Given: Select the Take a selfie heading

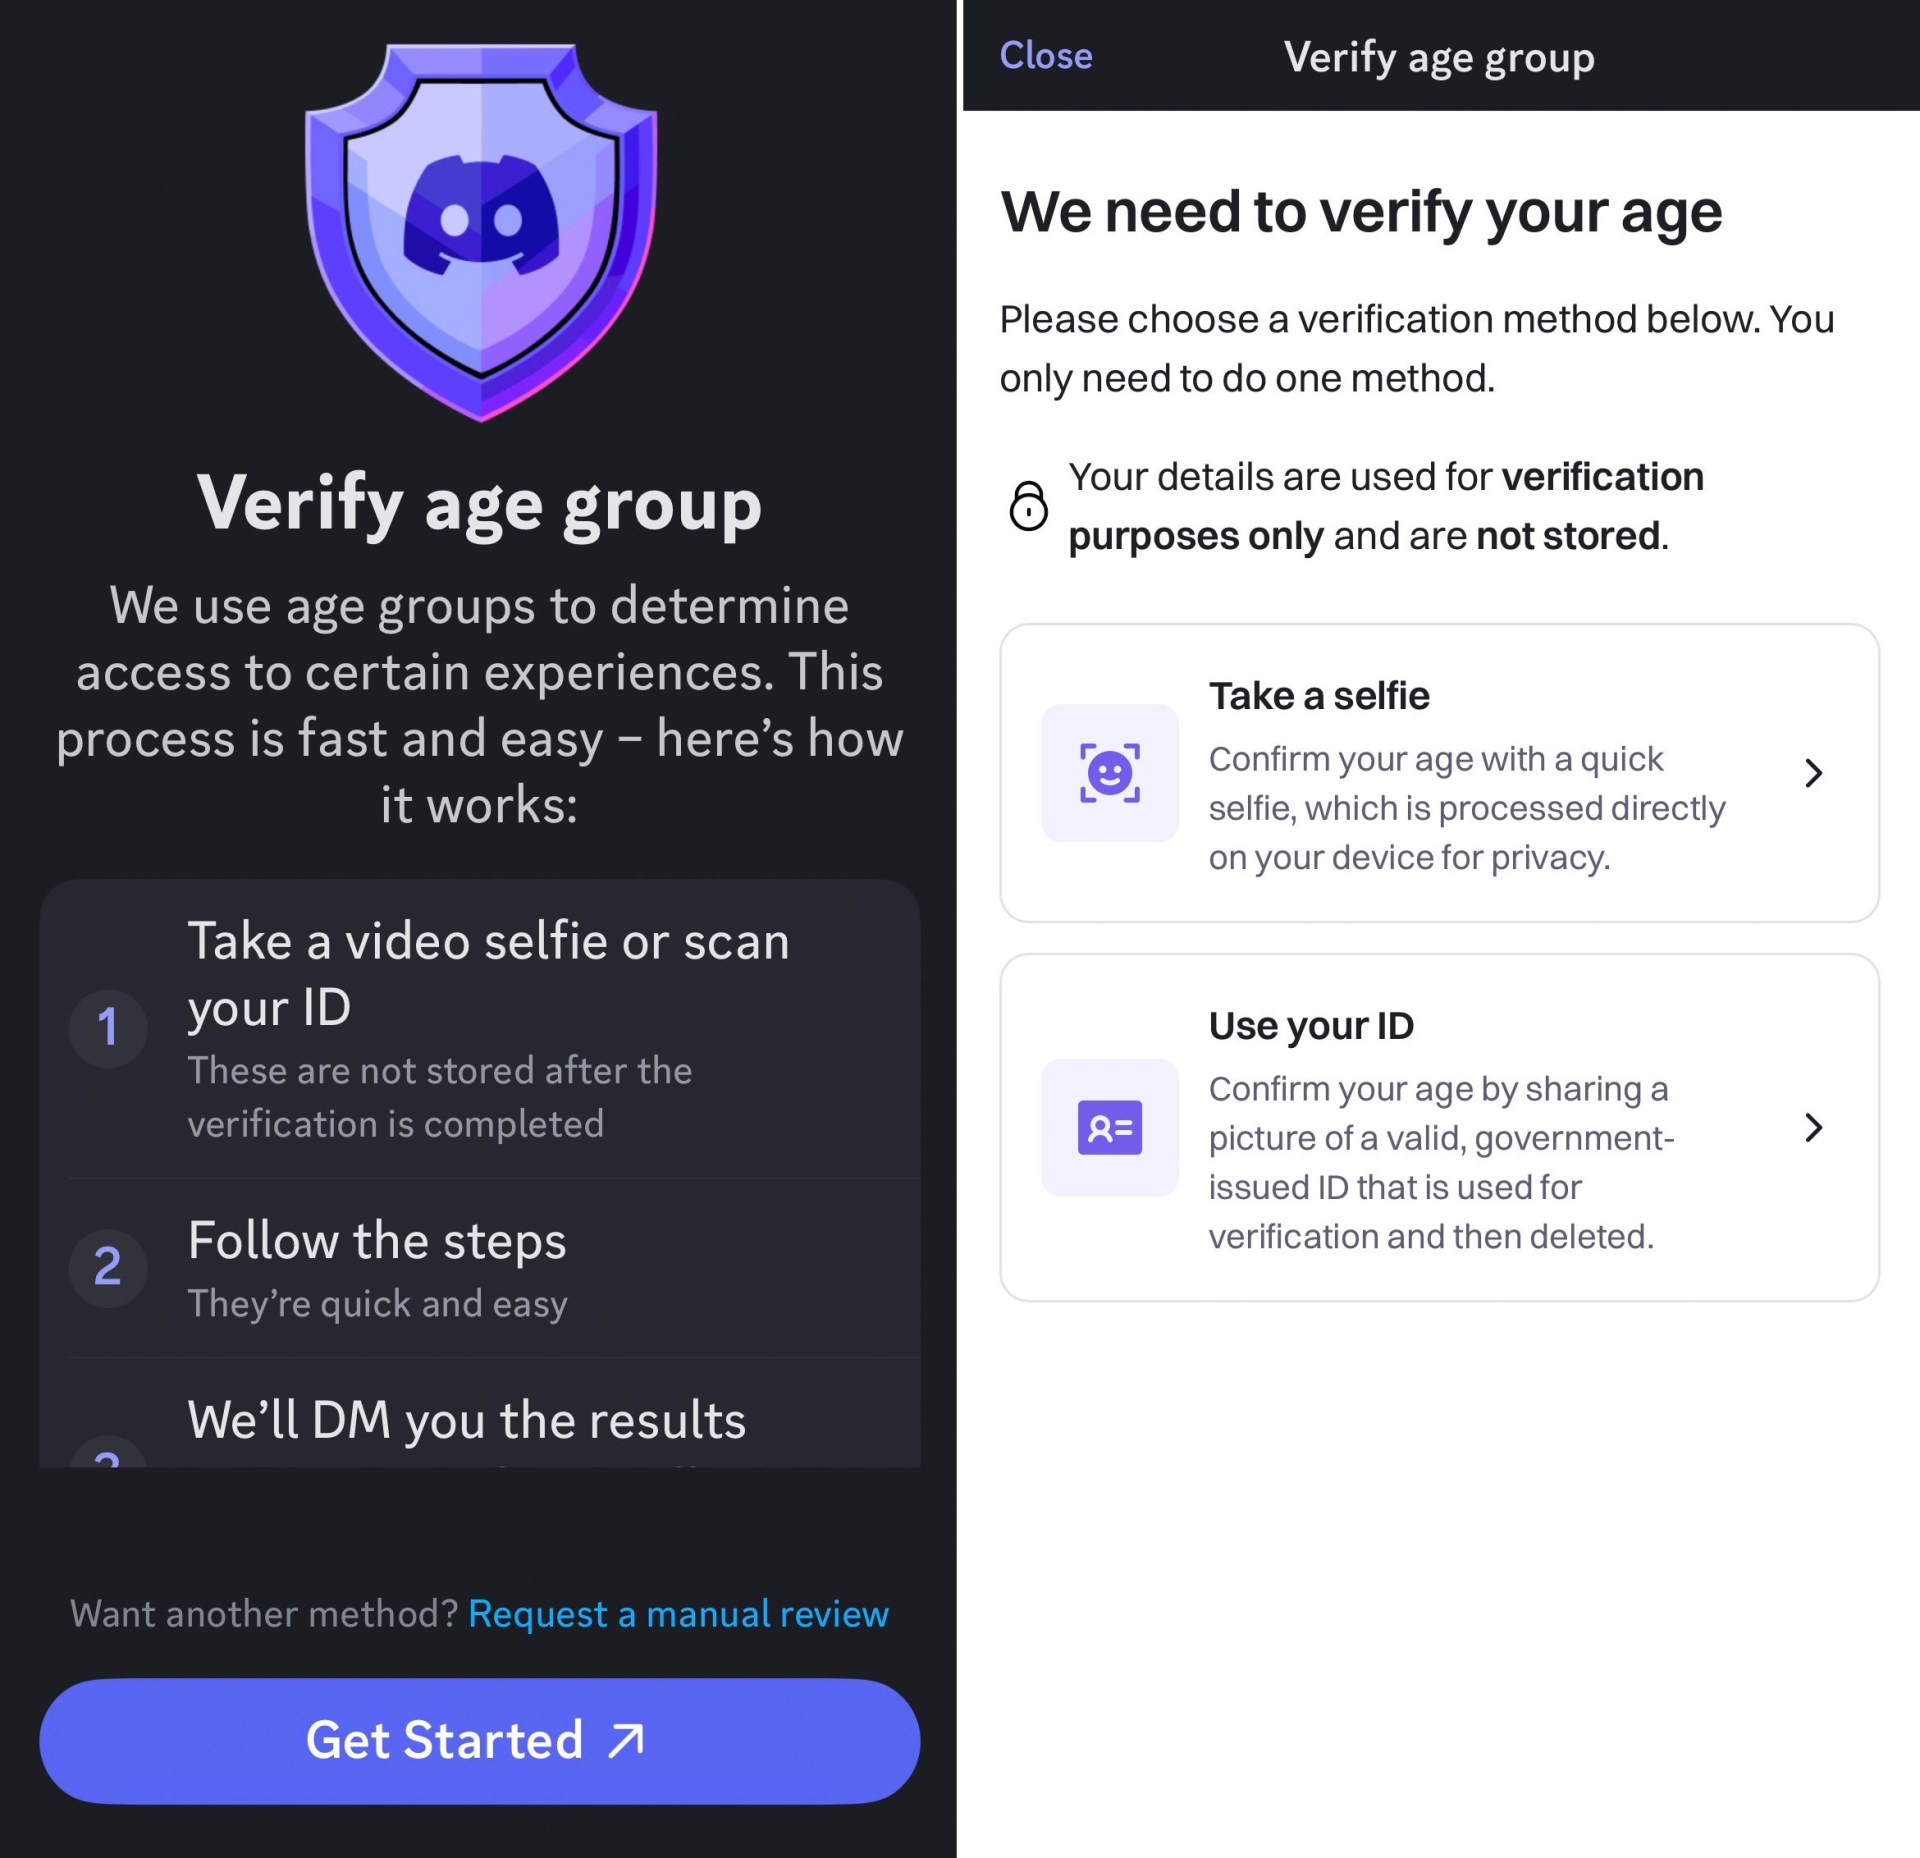Looking at the screenshot, I should 1319,696.
